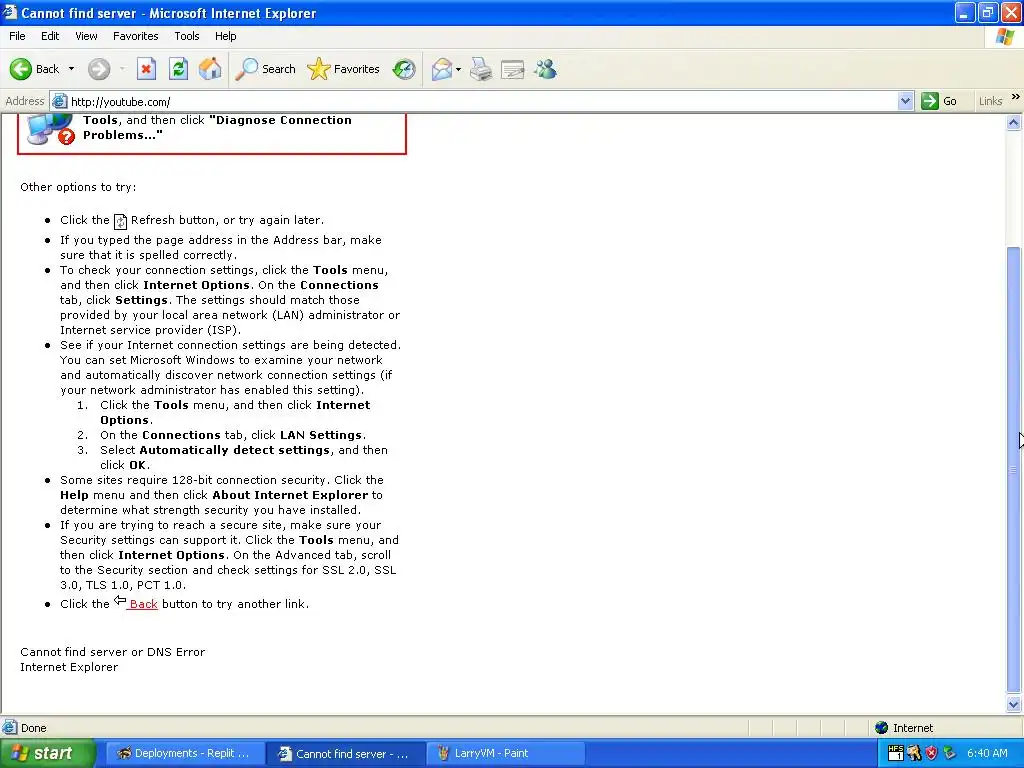
Task: Click "Other options to try:" text
Action: [78, 187]
